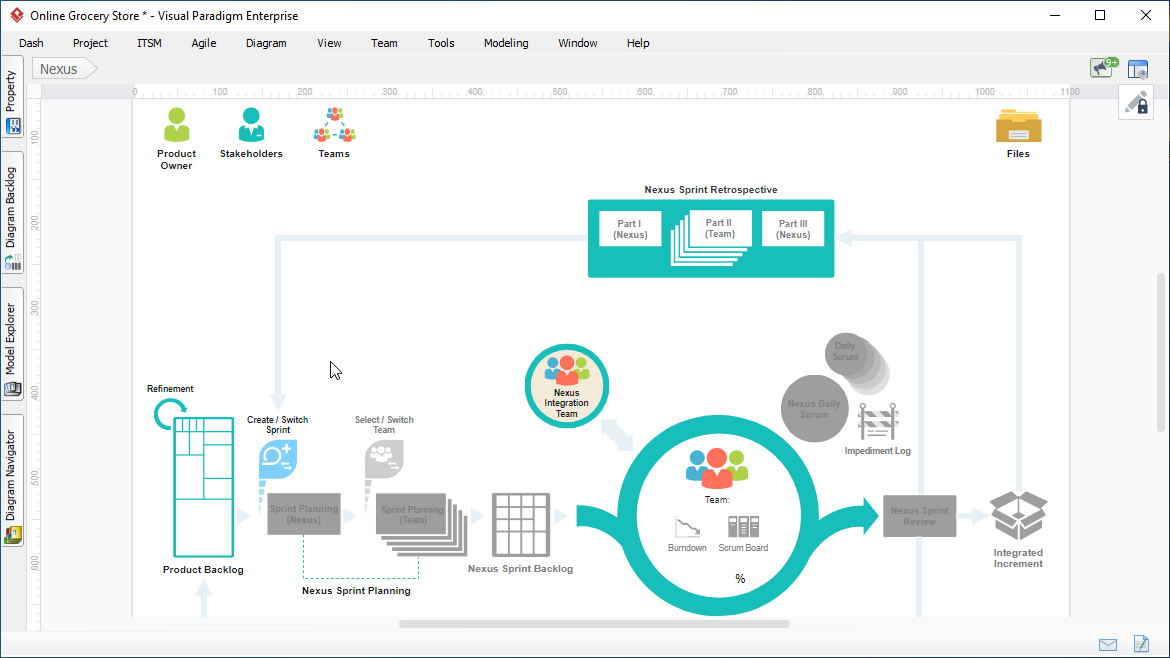This screenshot has height=658, width=1170.
Task: Select the Nexus Integration Team icon
Action: pos(566,385)
